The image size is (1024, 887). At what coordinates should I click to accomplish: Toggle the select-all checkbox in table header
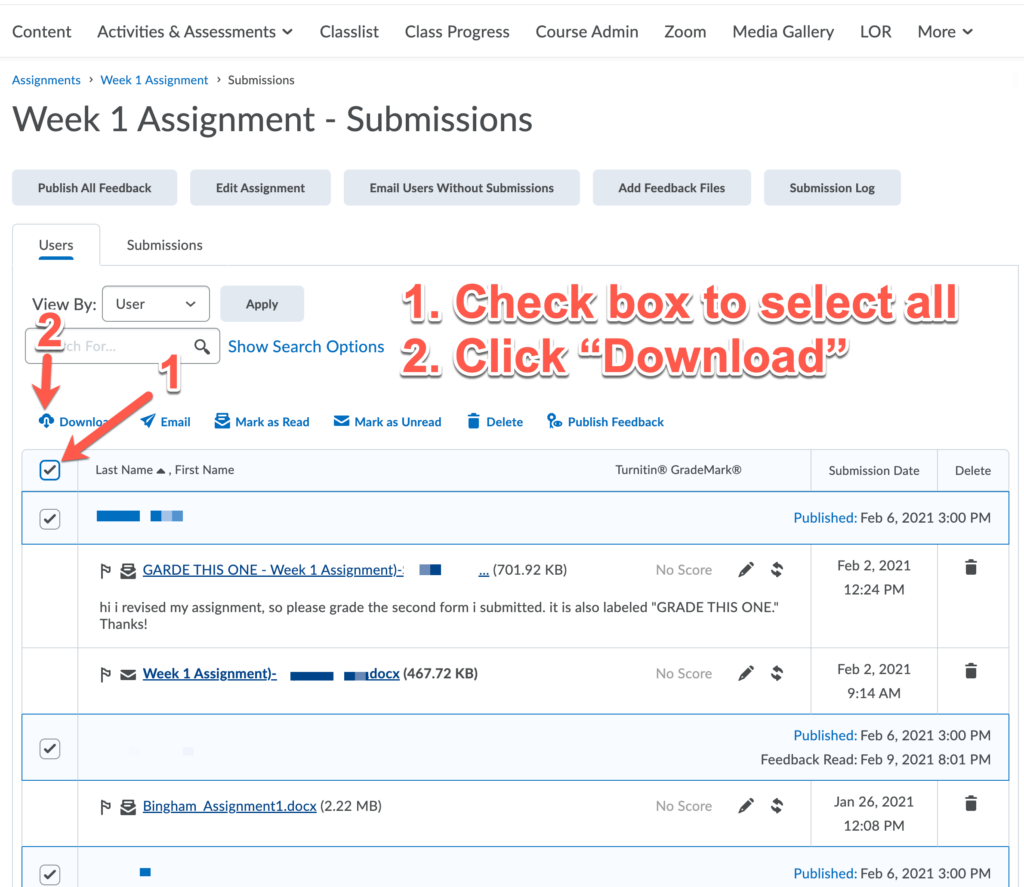(50, 470)
